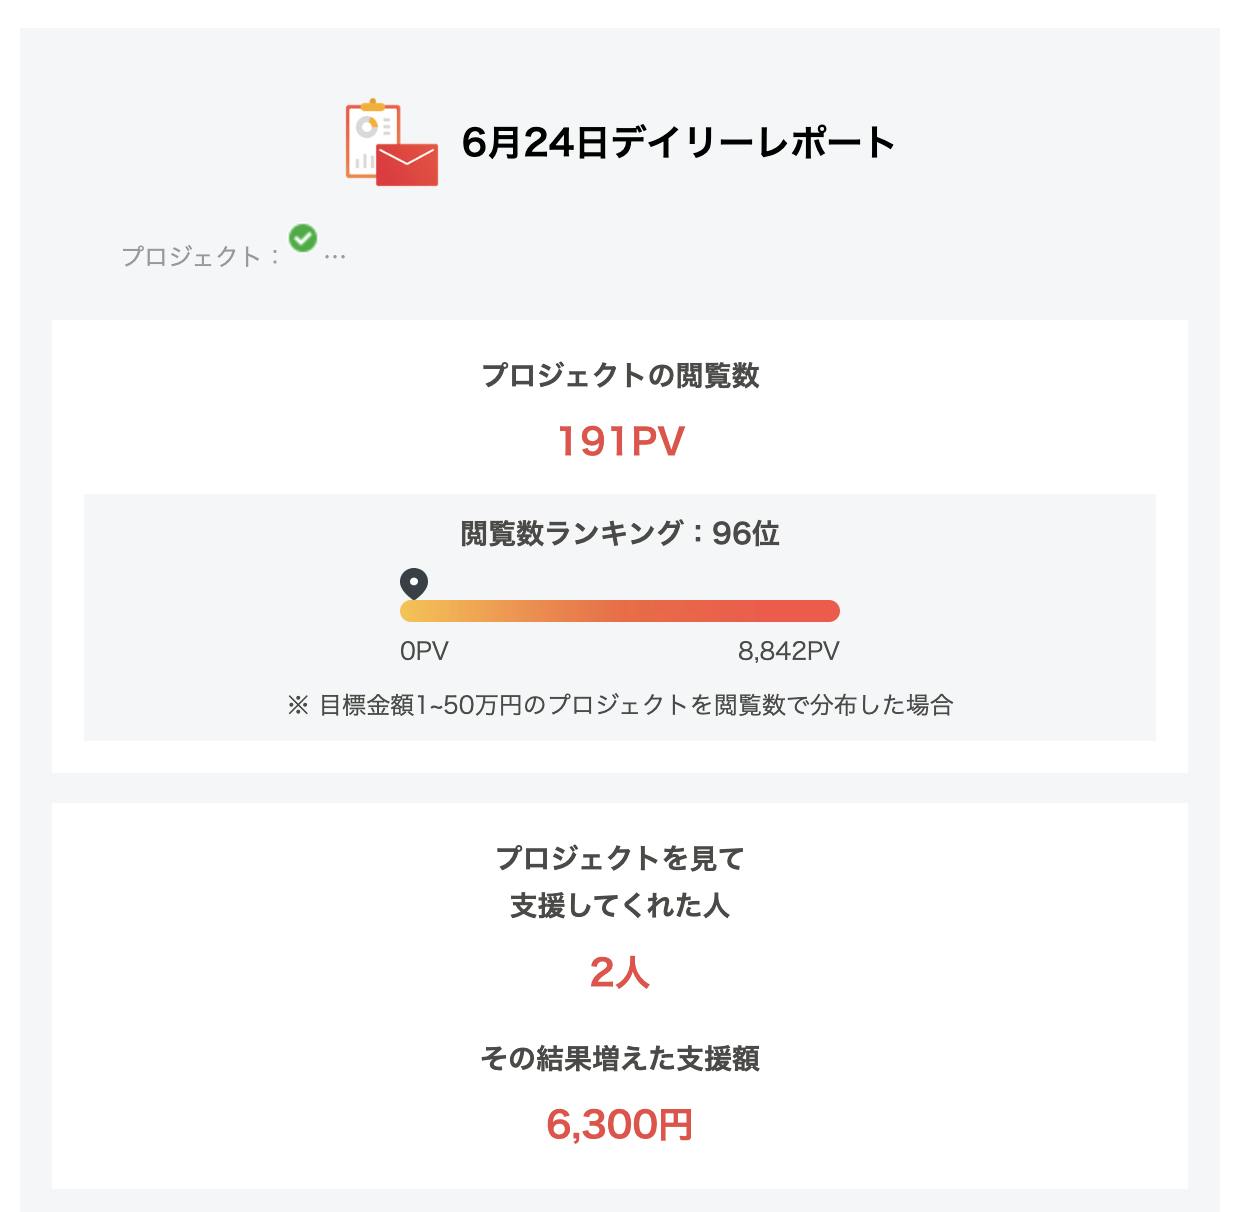Click the 191PV view count
This screenshot has height=1212, width=1246.
point(620,442)
